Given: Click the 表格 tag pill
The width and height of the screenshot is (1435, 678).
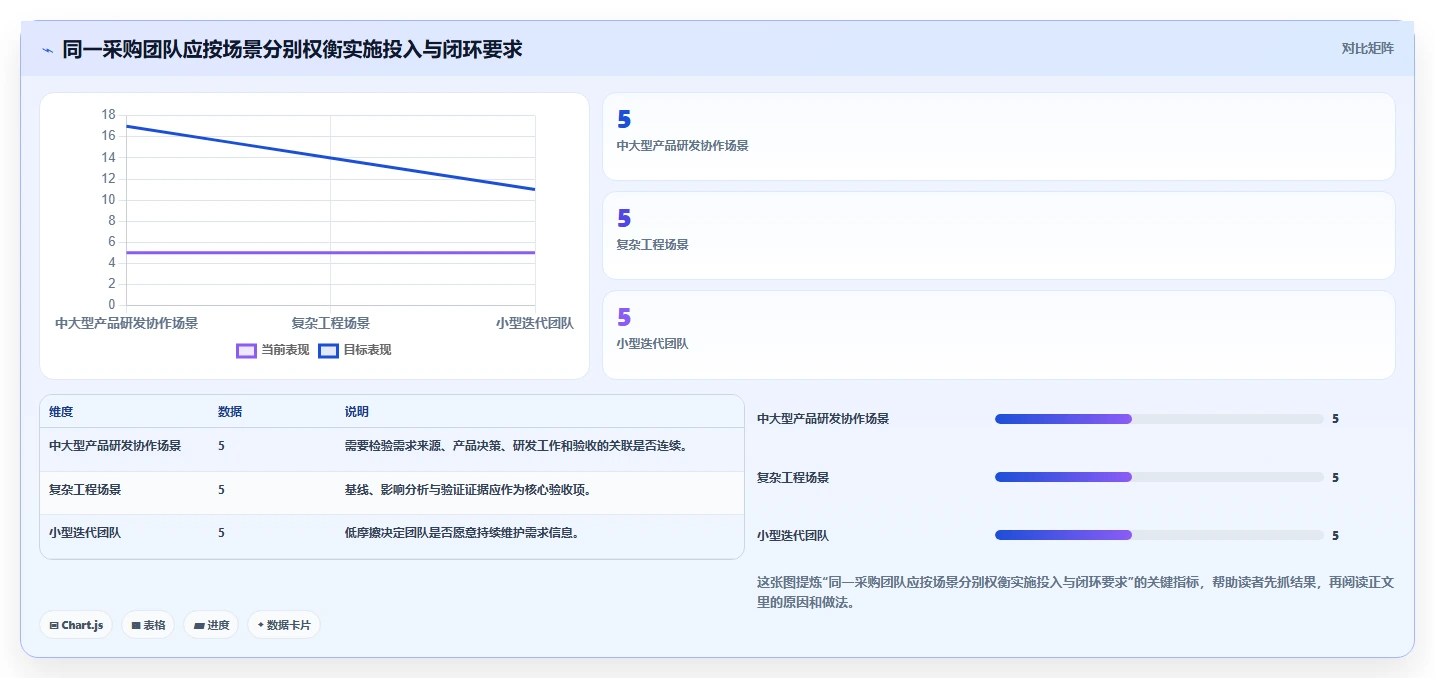Looking at the screenshot, I should [x=148, y=625].
